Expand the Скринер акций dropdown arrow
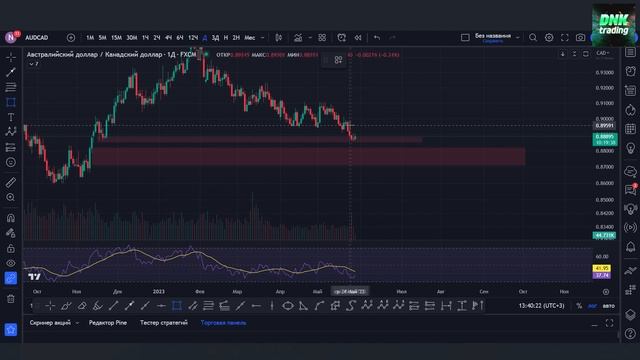Image resolution: width=640 pixels, height=360 pixels. coord(77,323)
